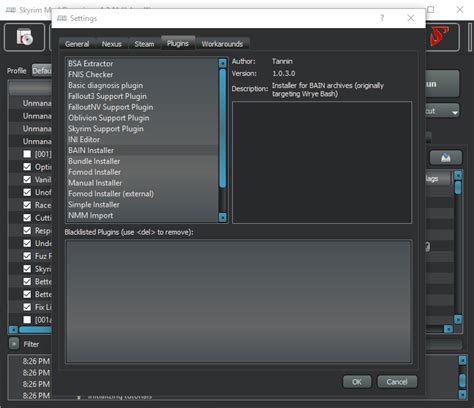Click the install mod from archive icon
The image size is (474, 408).
click(25, 37)
